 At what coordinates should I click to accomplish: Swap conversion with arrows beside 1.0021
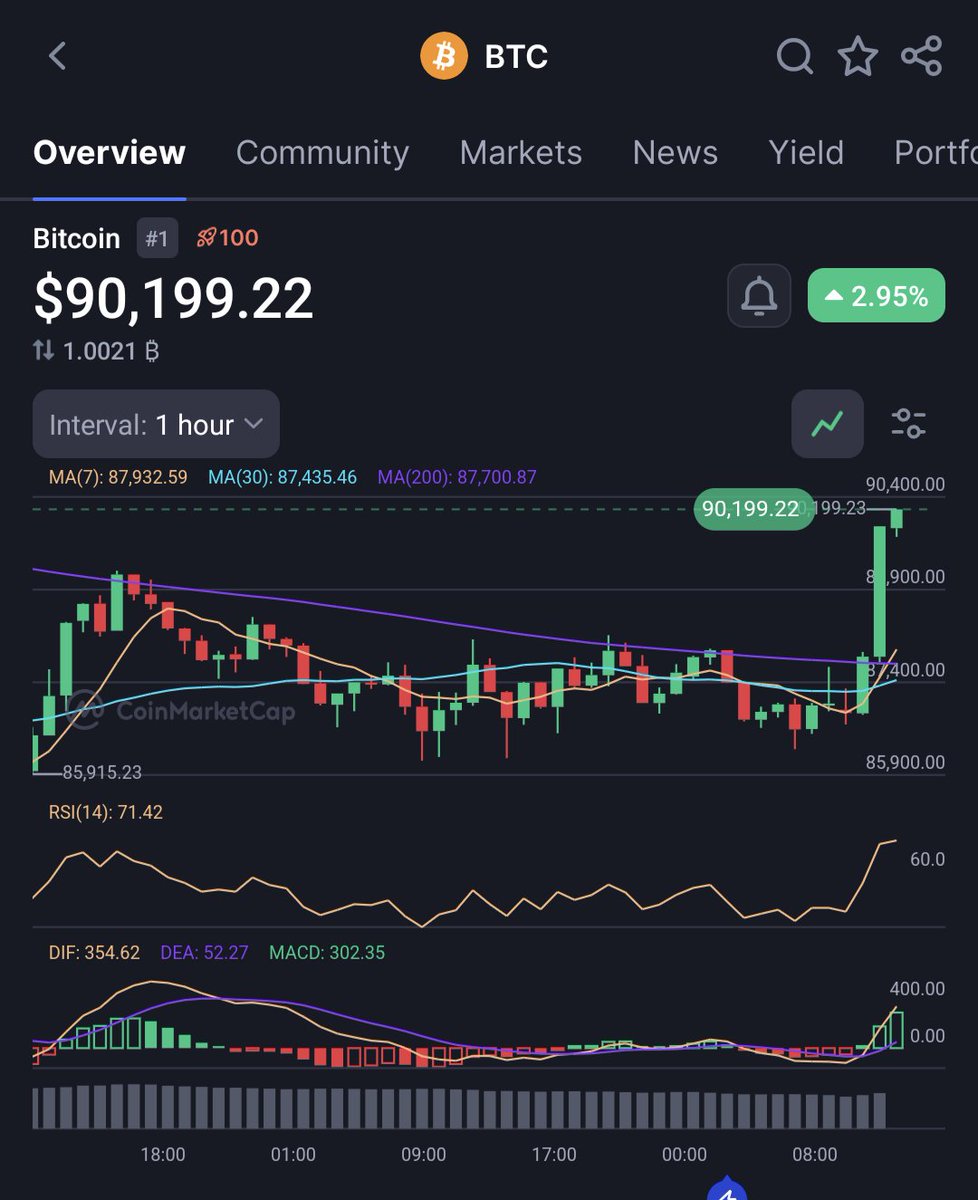click(x=43, y=351)
